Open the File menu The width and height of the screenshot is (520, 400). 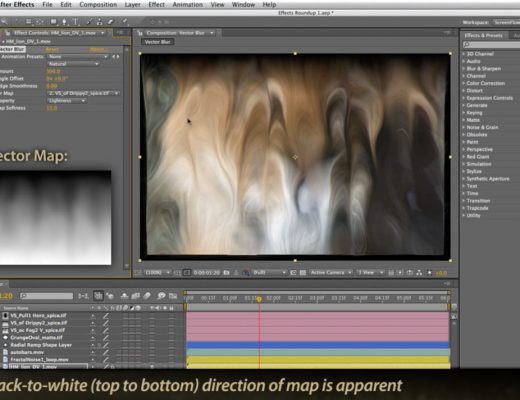47,5
